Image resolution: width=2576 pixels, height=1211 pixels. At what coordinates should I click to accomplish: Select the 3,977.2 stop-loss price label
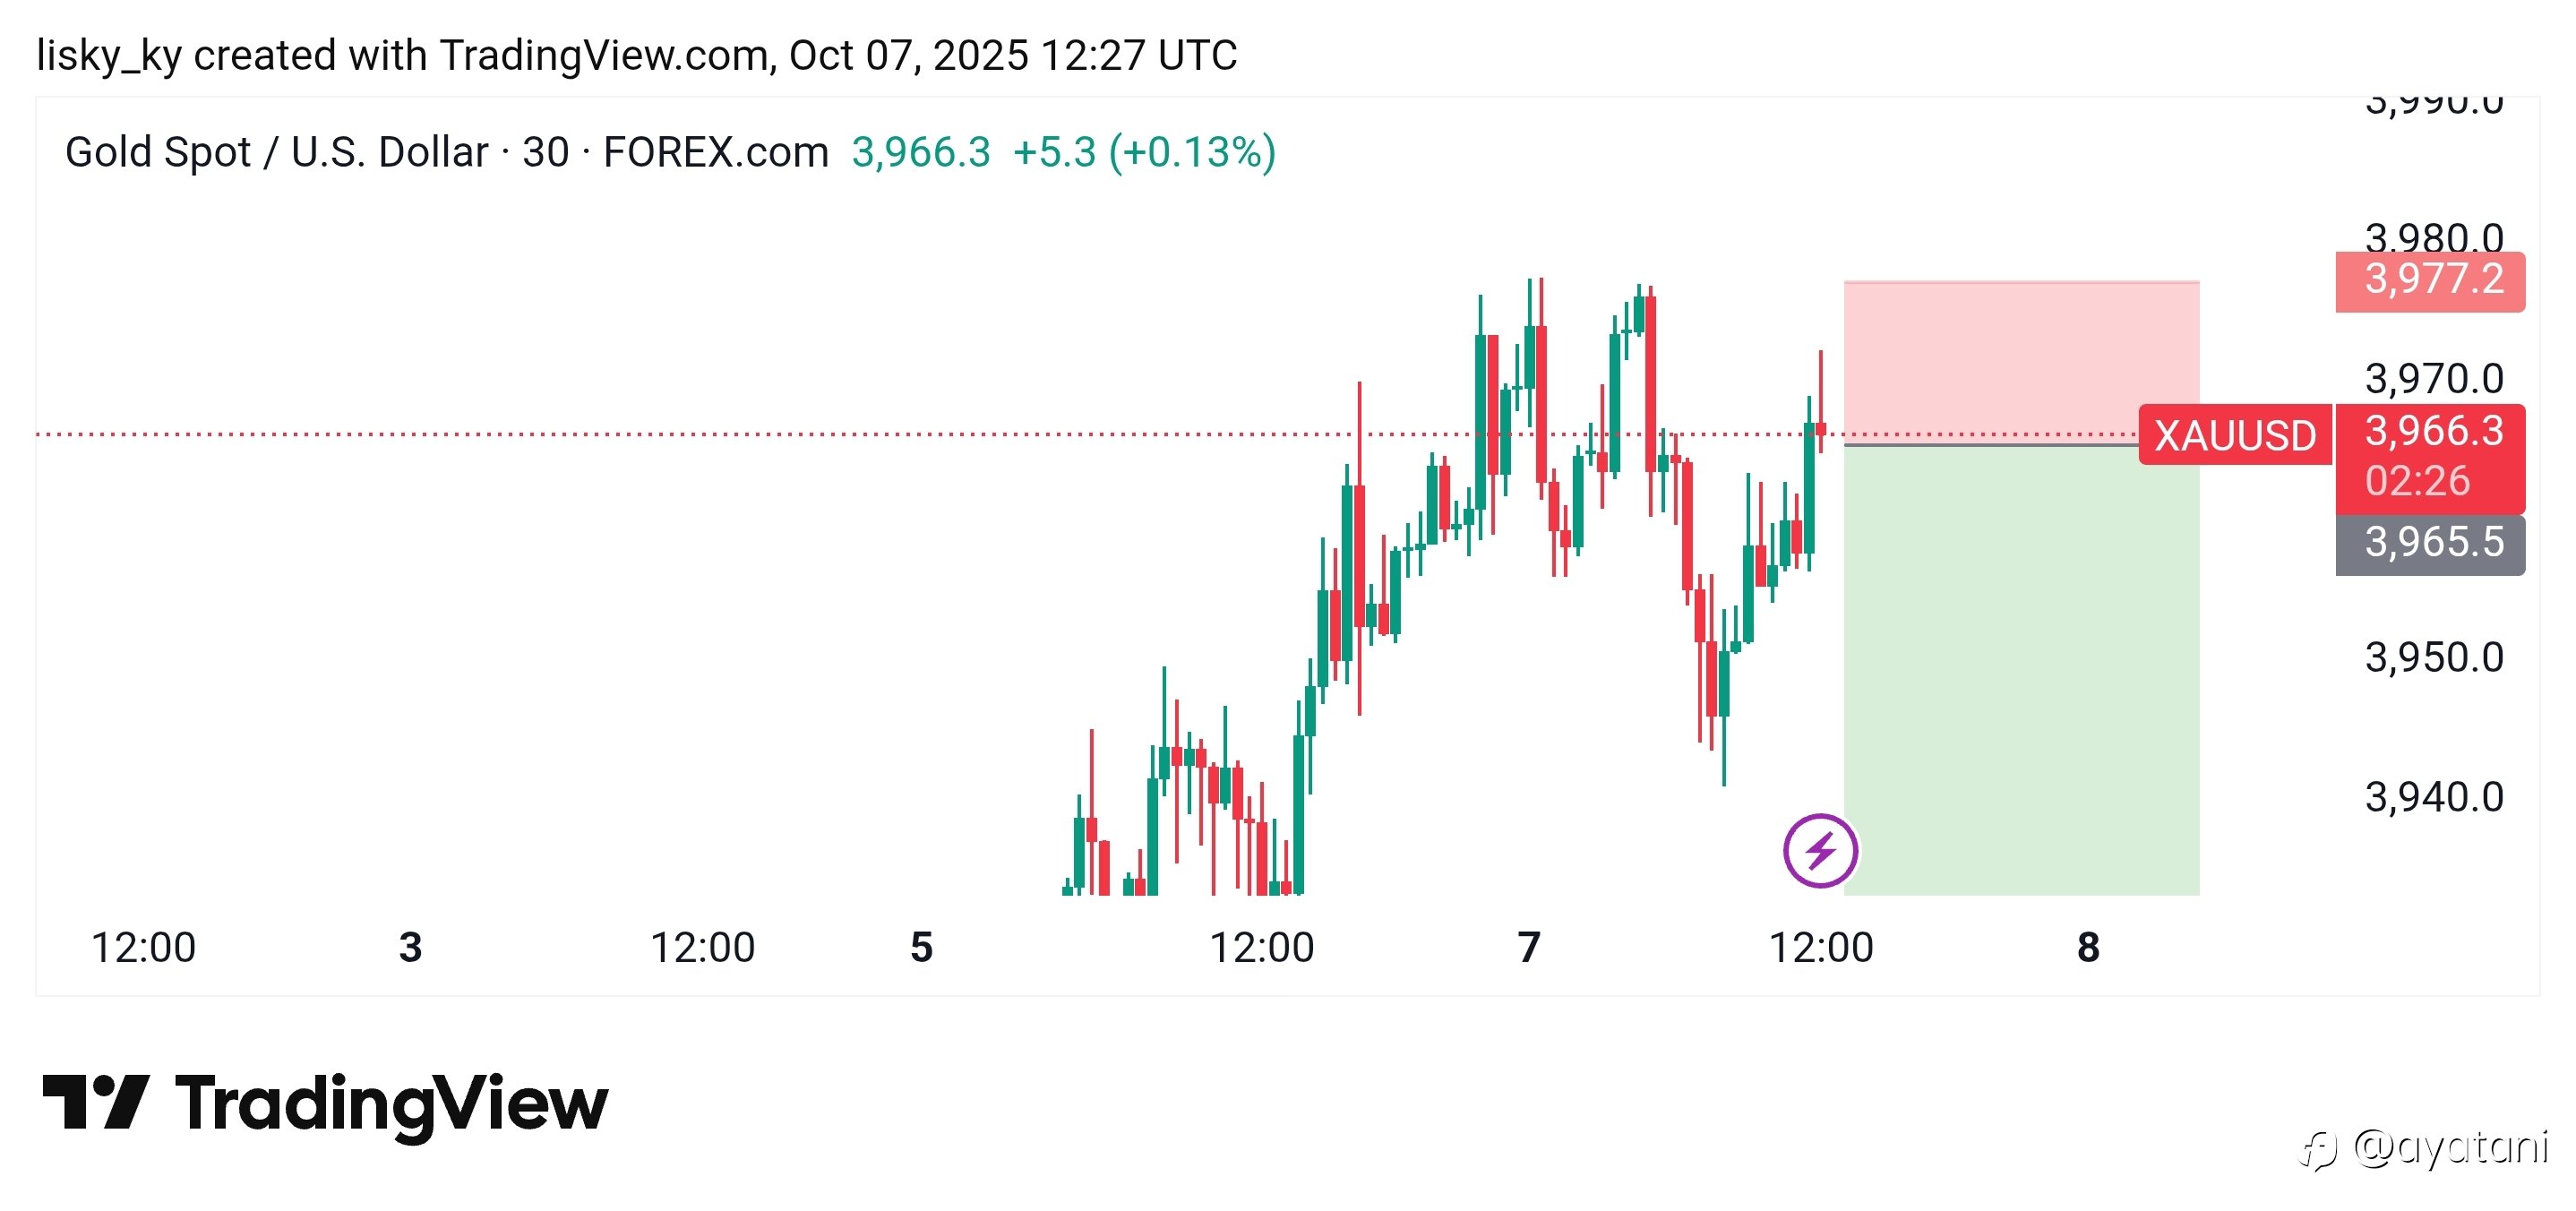(x=2432, y=279)
